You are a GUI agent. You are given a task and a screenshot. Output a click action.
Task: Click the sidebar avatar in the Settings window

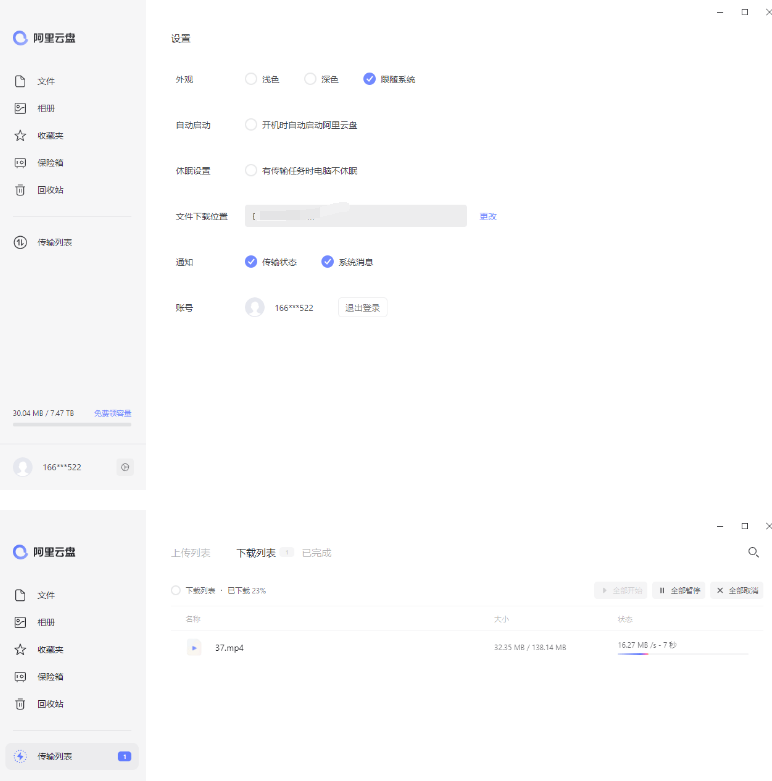pos(22,467)
